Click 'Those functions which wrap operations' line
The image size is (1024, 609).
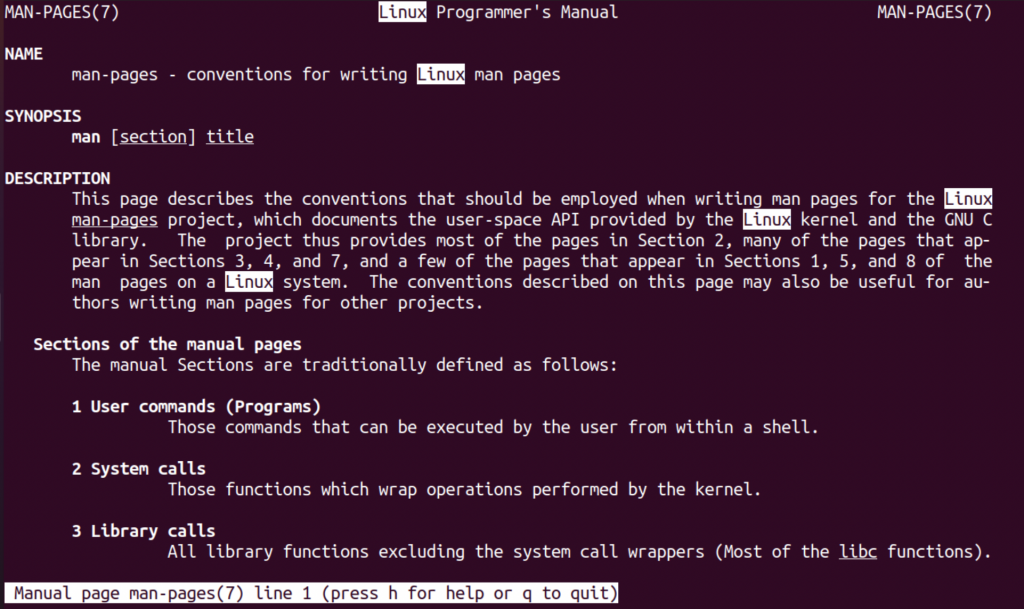[x=464, y=490]
